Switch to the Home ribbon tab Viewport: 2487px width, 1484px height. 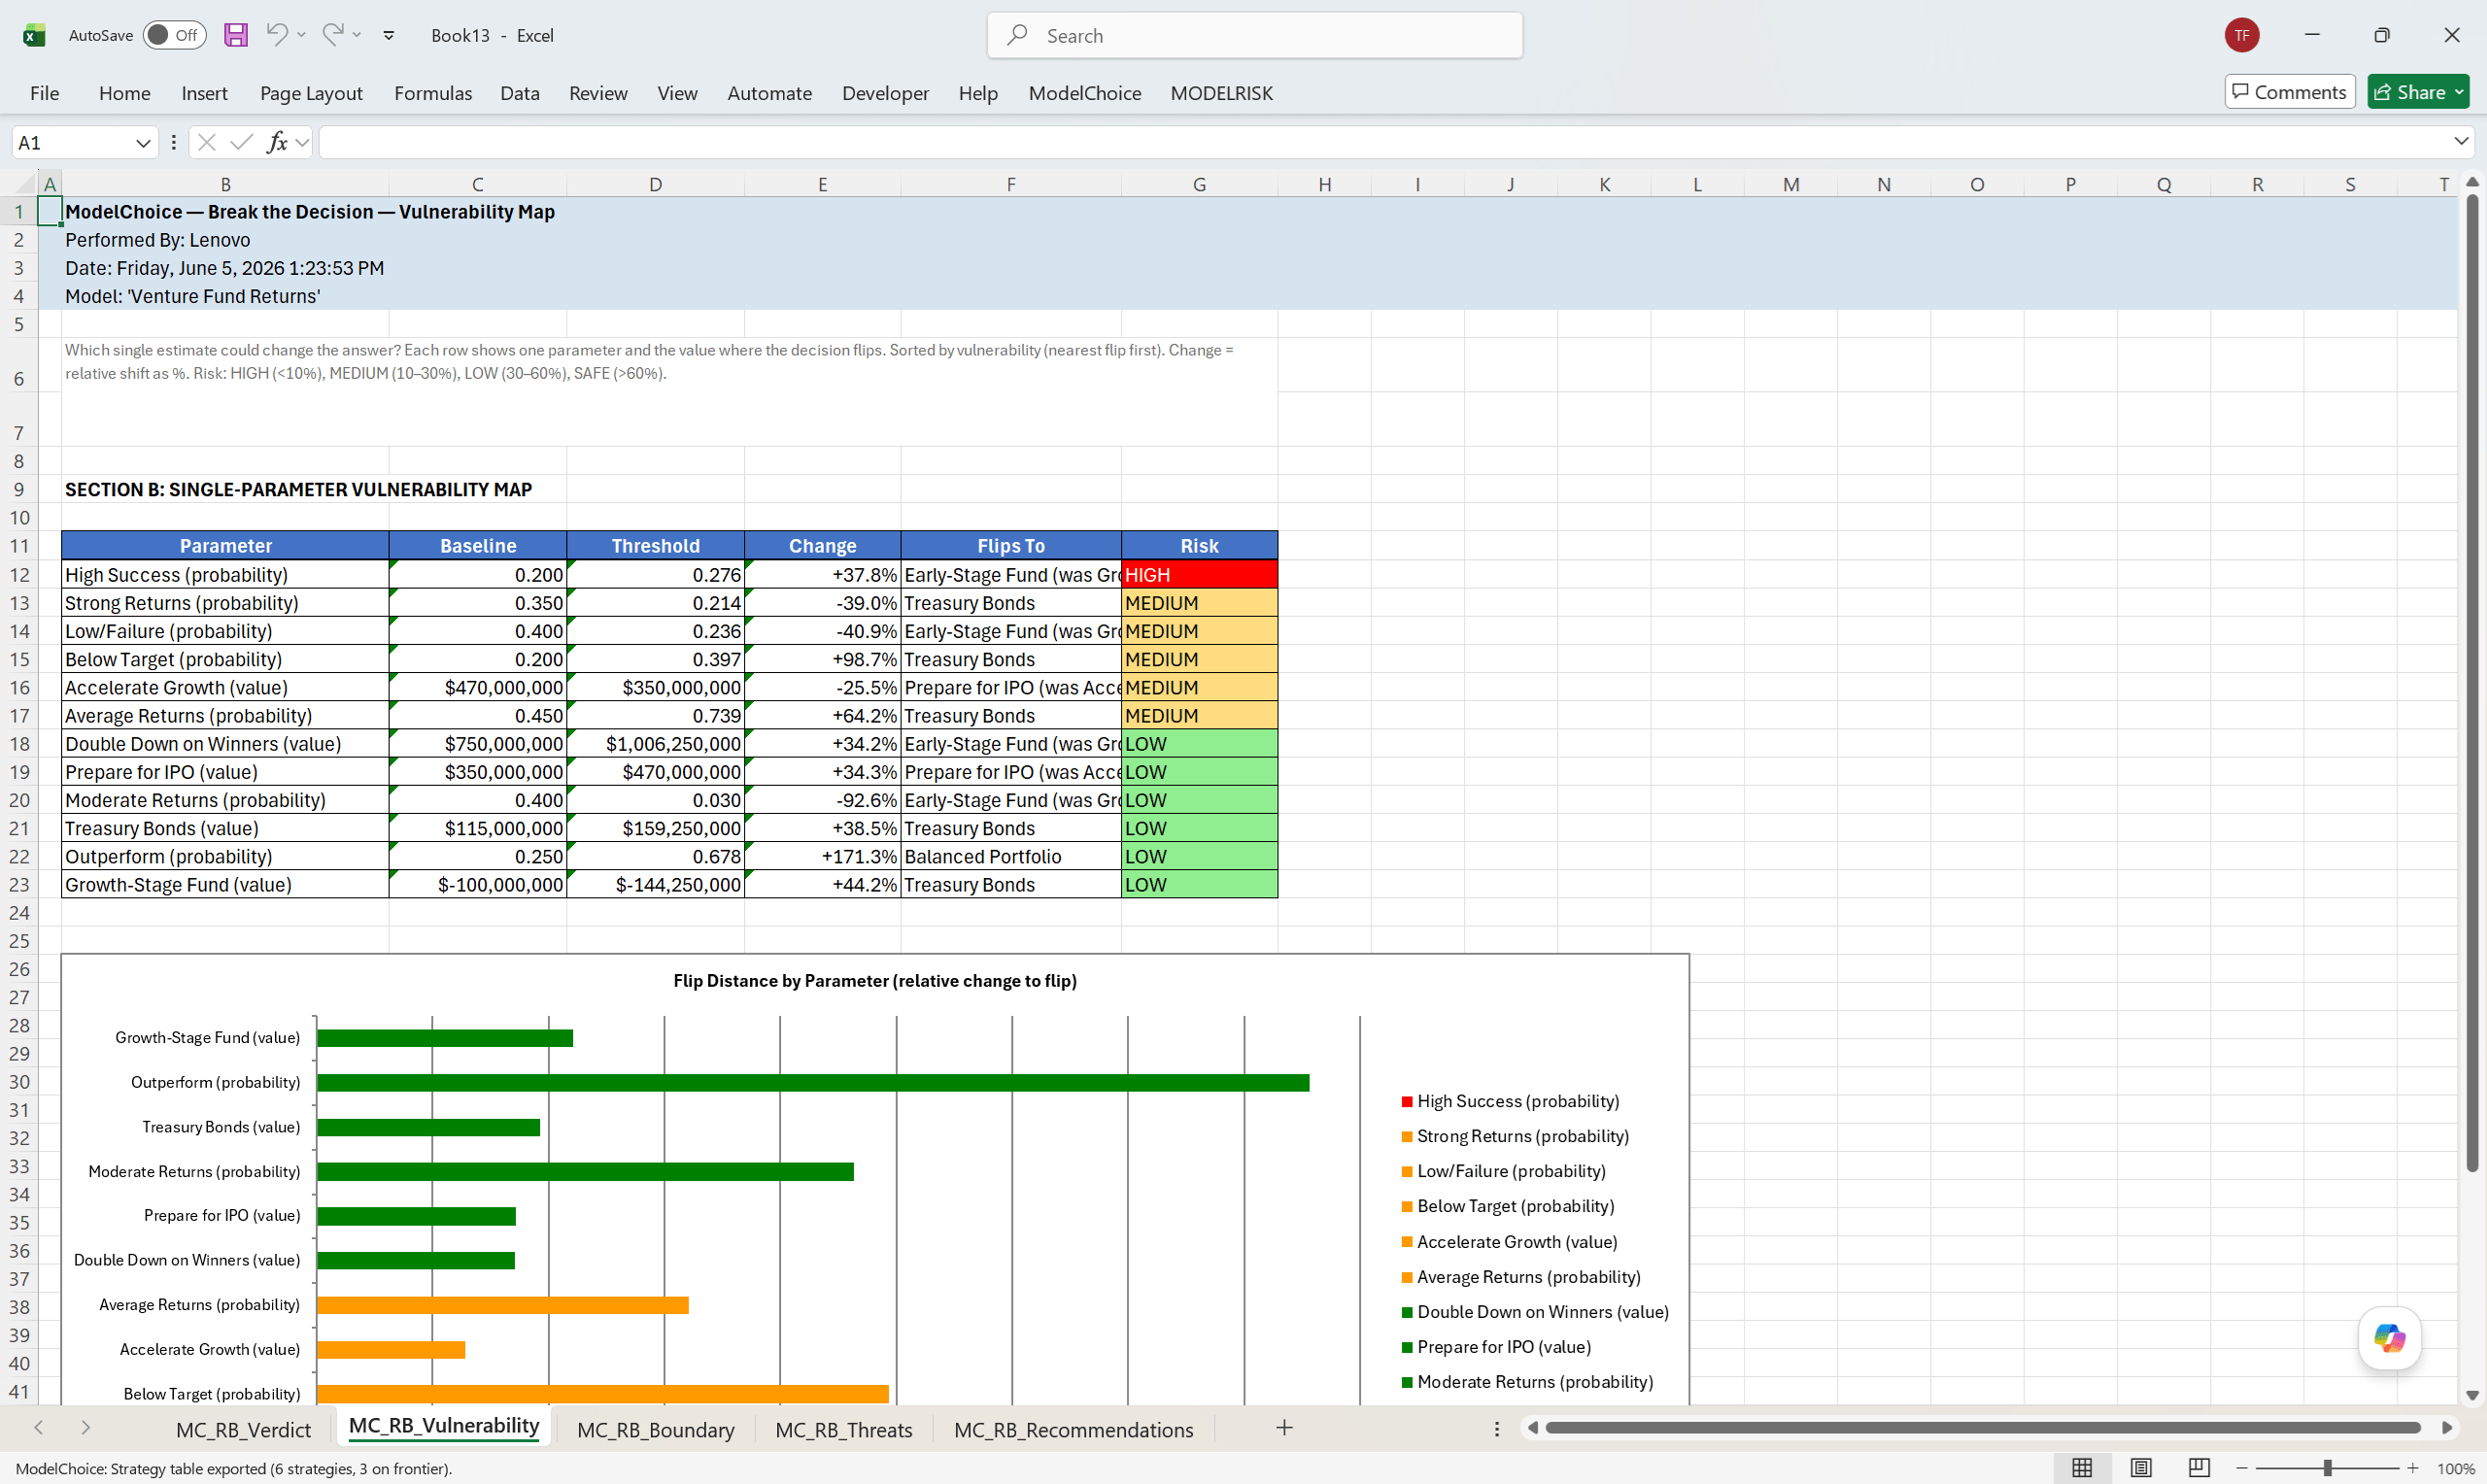[x=125, y=93]
